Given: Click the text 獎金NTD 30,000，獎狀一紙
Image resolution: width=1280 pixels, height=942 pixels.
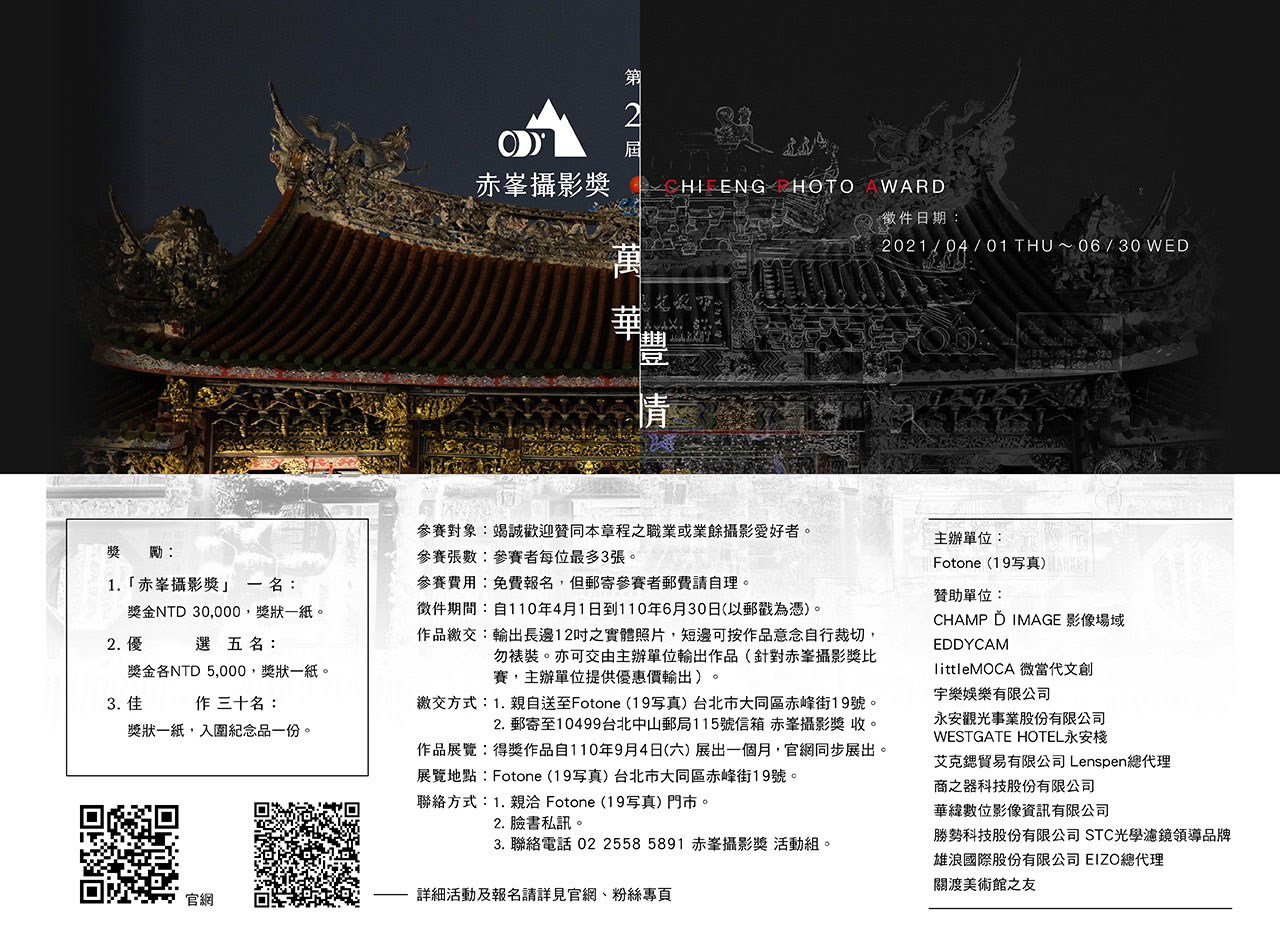Looking at the screenshot, I should click(226, 611).
